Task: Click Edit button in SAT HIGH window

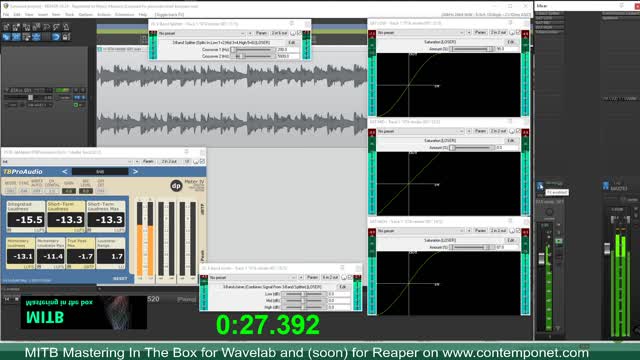Action: tap(511, 240)
